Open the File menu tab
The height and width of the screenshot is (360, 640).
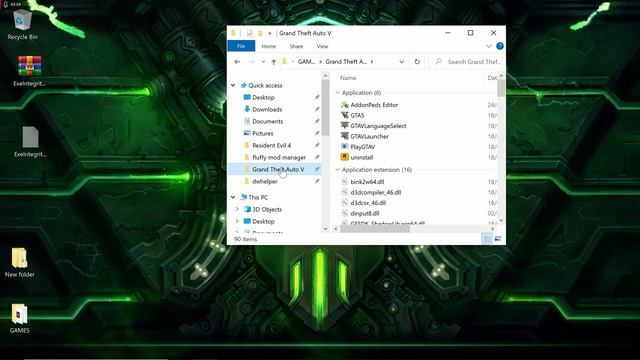(x=241, y=46)
